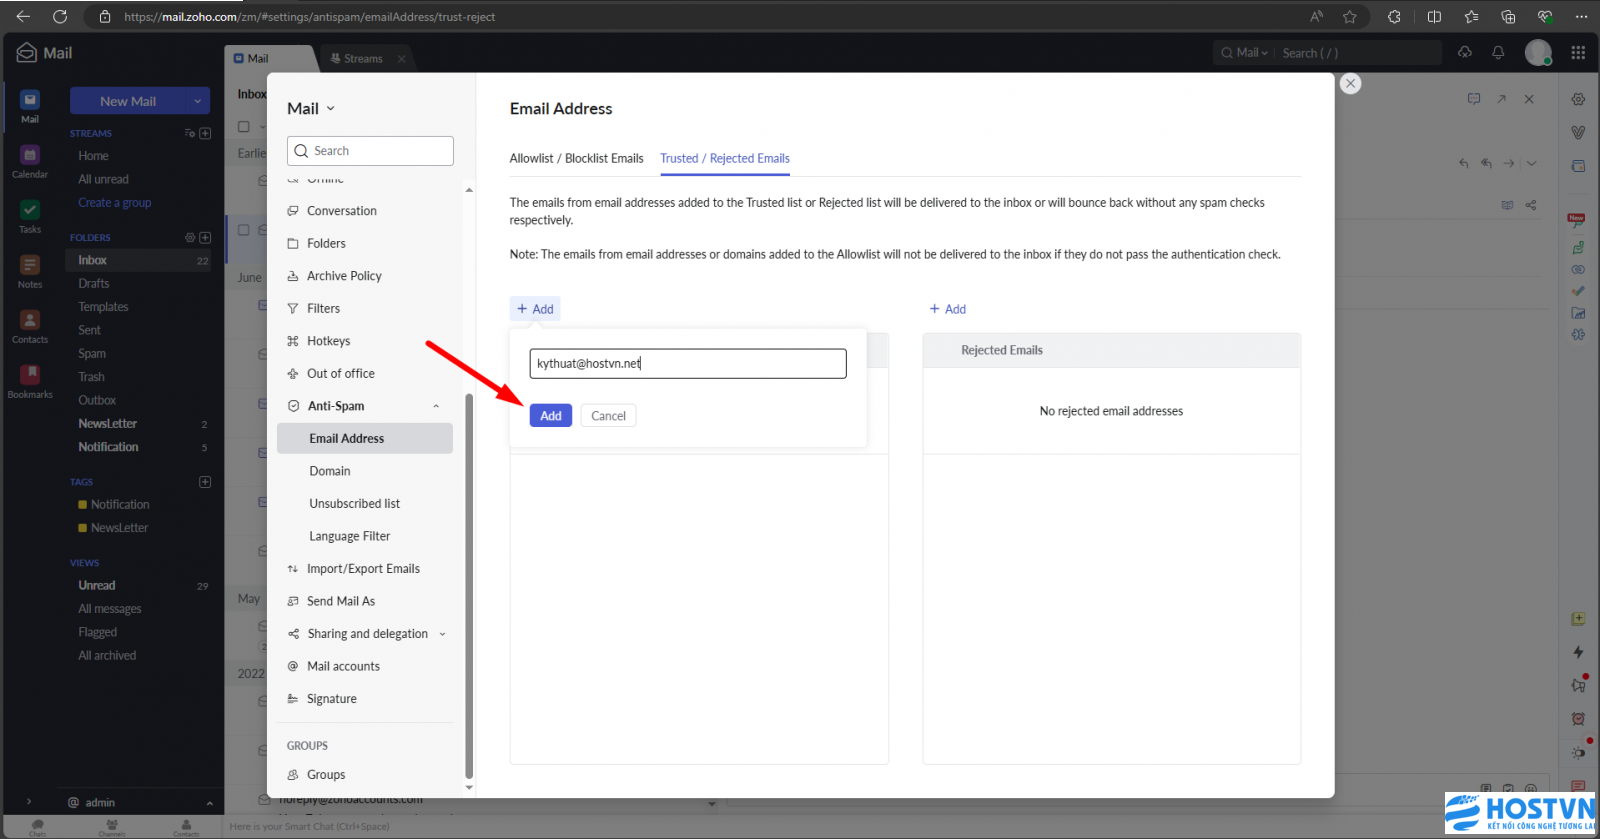Image resolution: width=1600 pixels, height=839 pixels.
Task: Go back with the browser back arrow
Action: [x=23, y=17]
